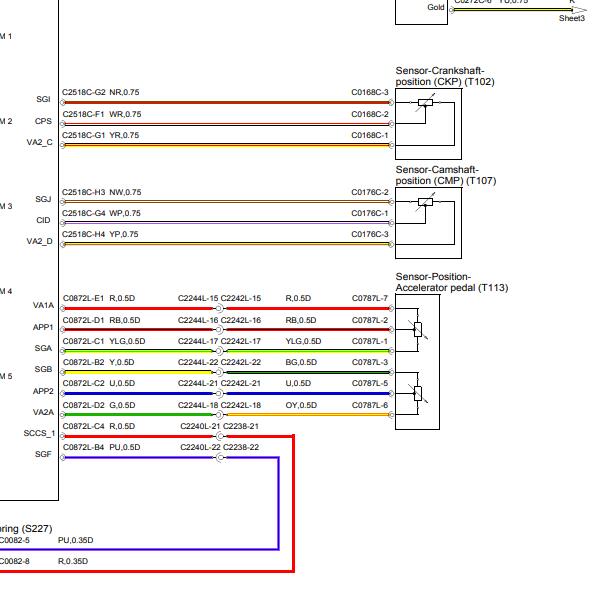Image resolution: width=604 pixels, height=604 pixels.
Task: Click the VA2A pin label
Action: pyautogui.click(x=43, y=413)
